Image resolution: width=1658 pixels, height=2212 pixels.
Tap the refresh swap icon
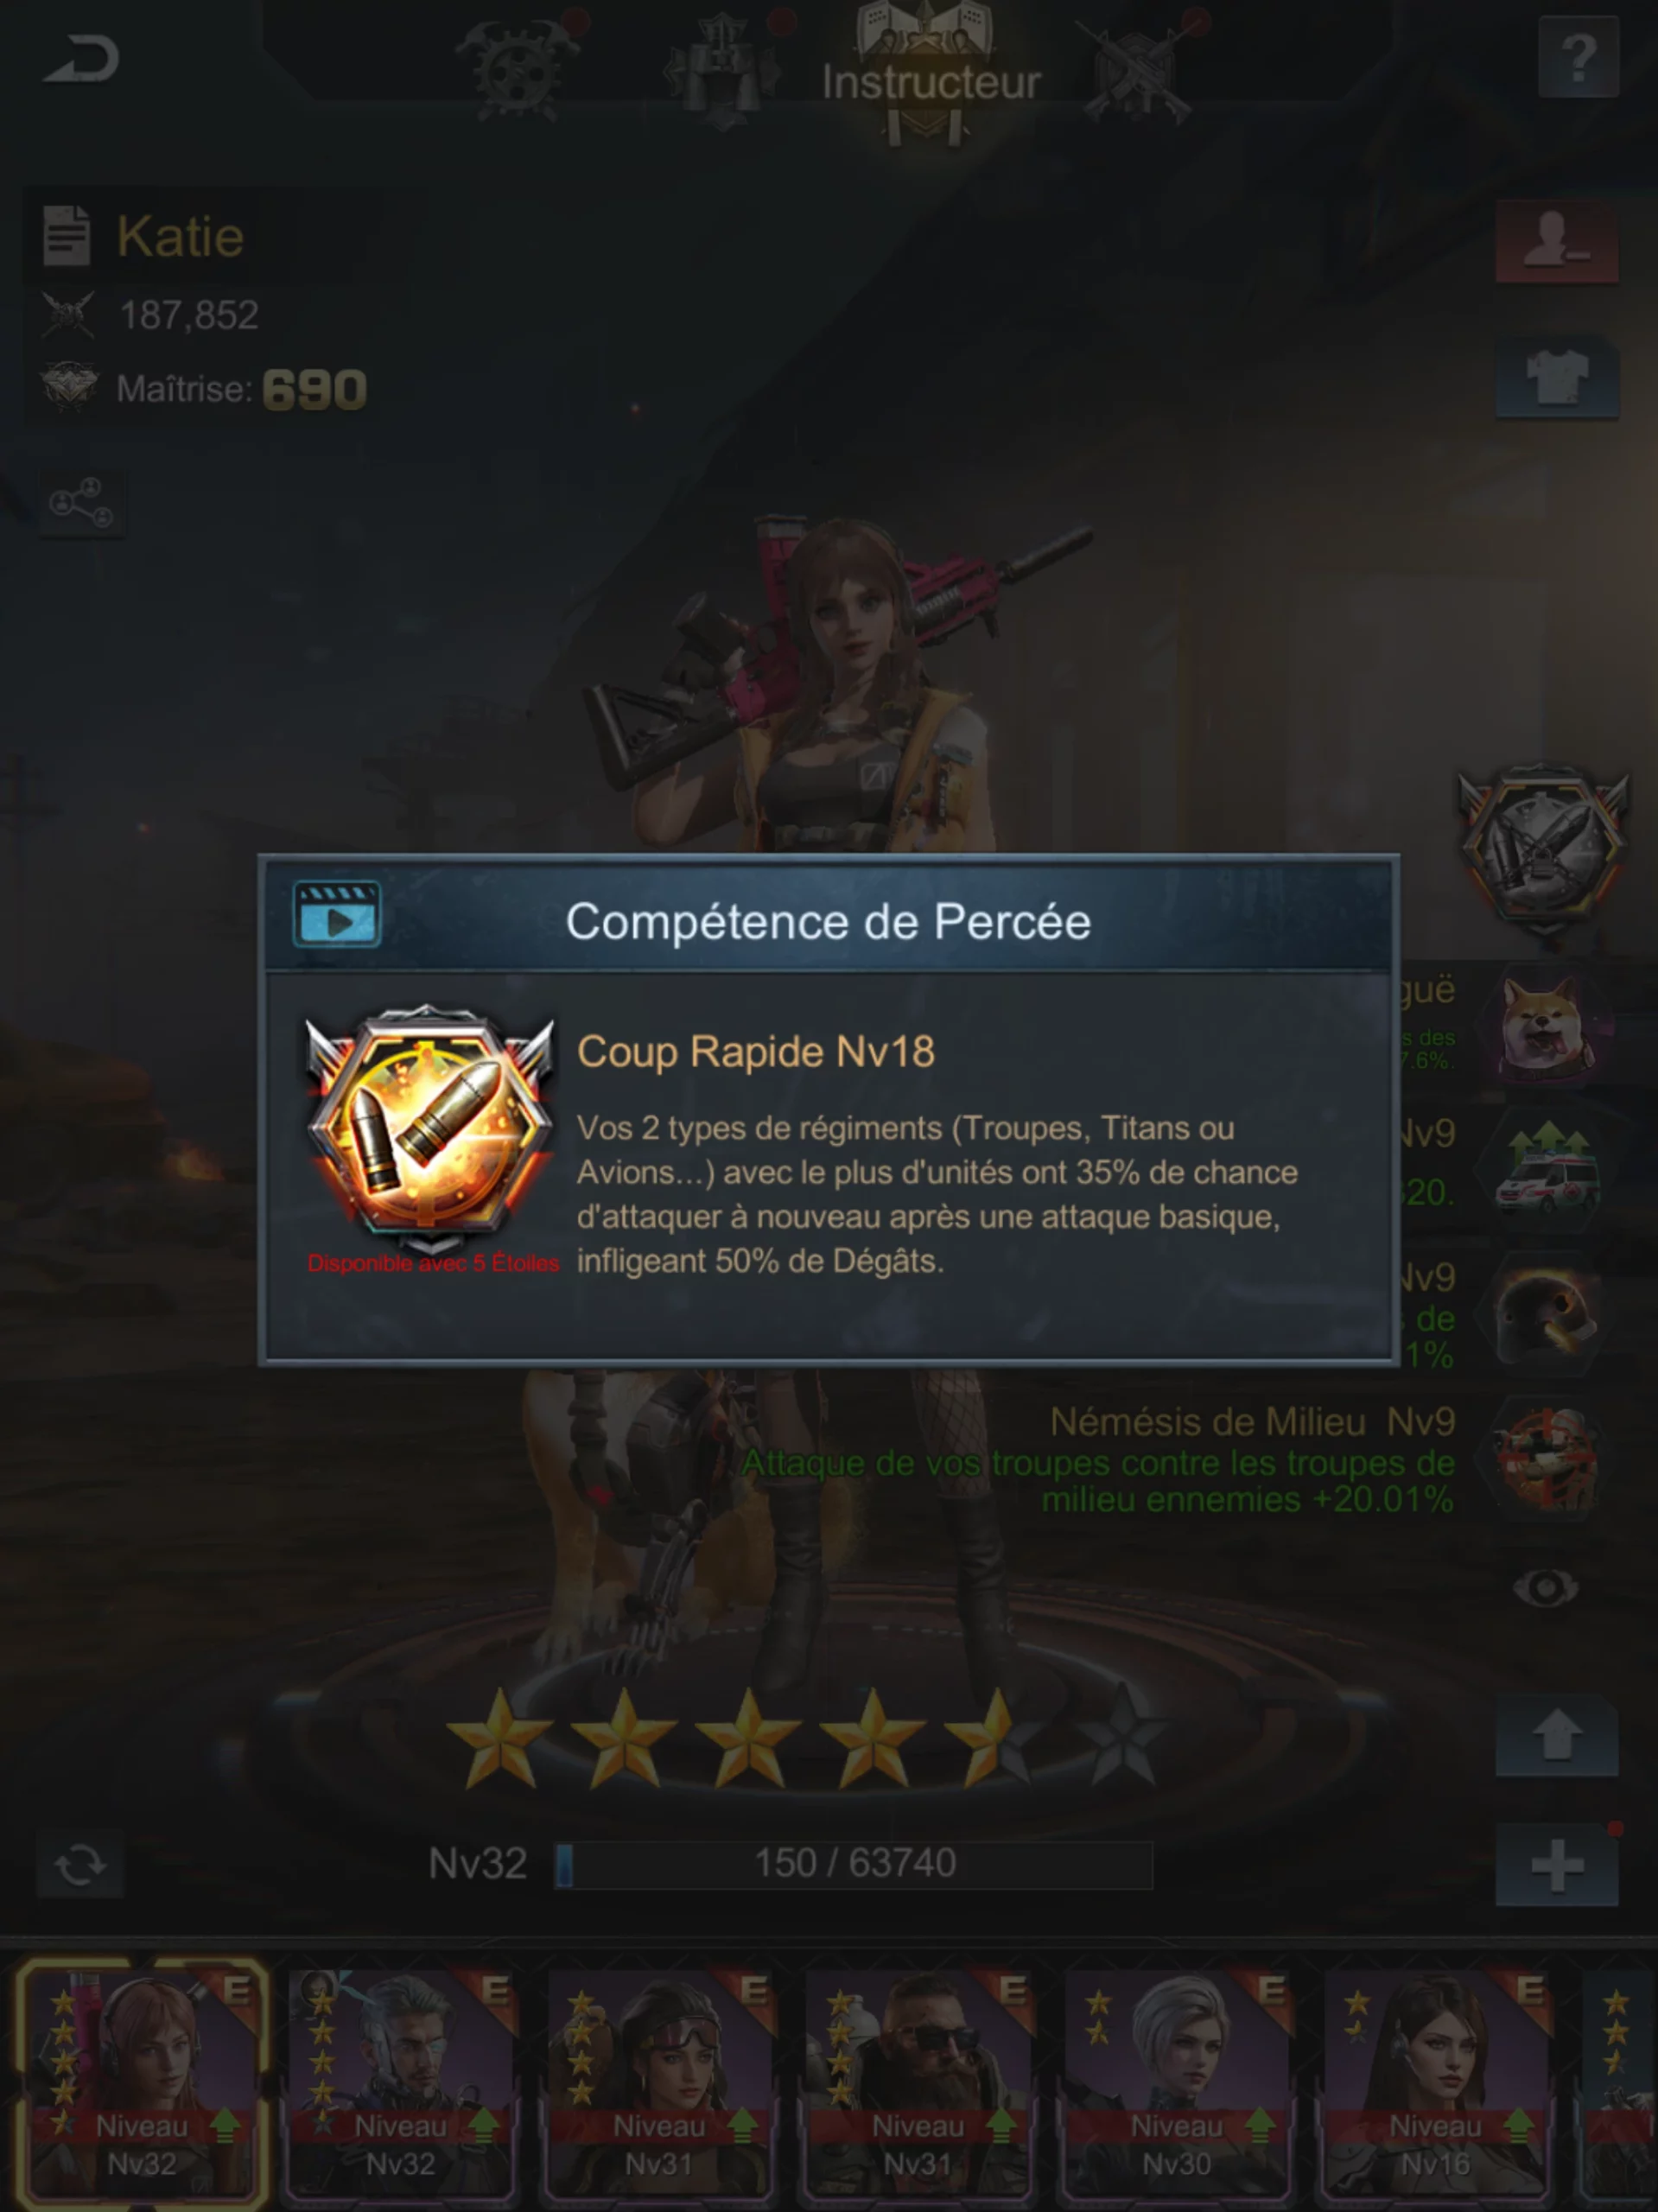(x=80, y=1865)
